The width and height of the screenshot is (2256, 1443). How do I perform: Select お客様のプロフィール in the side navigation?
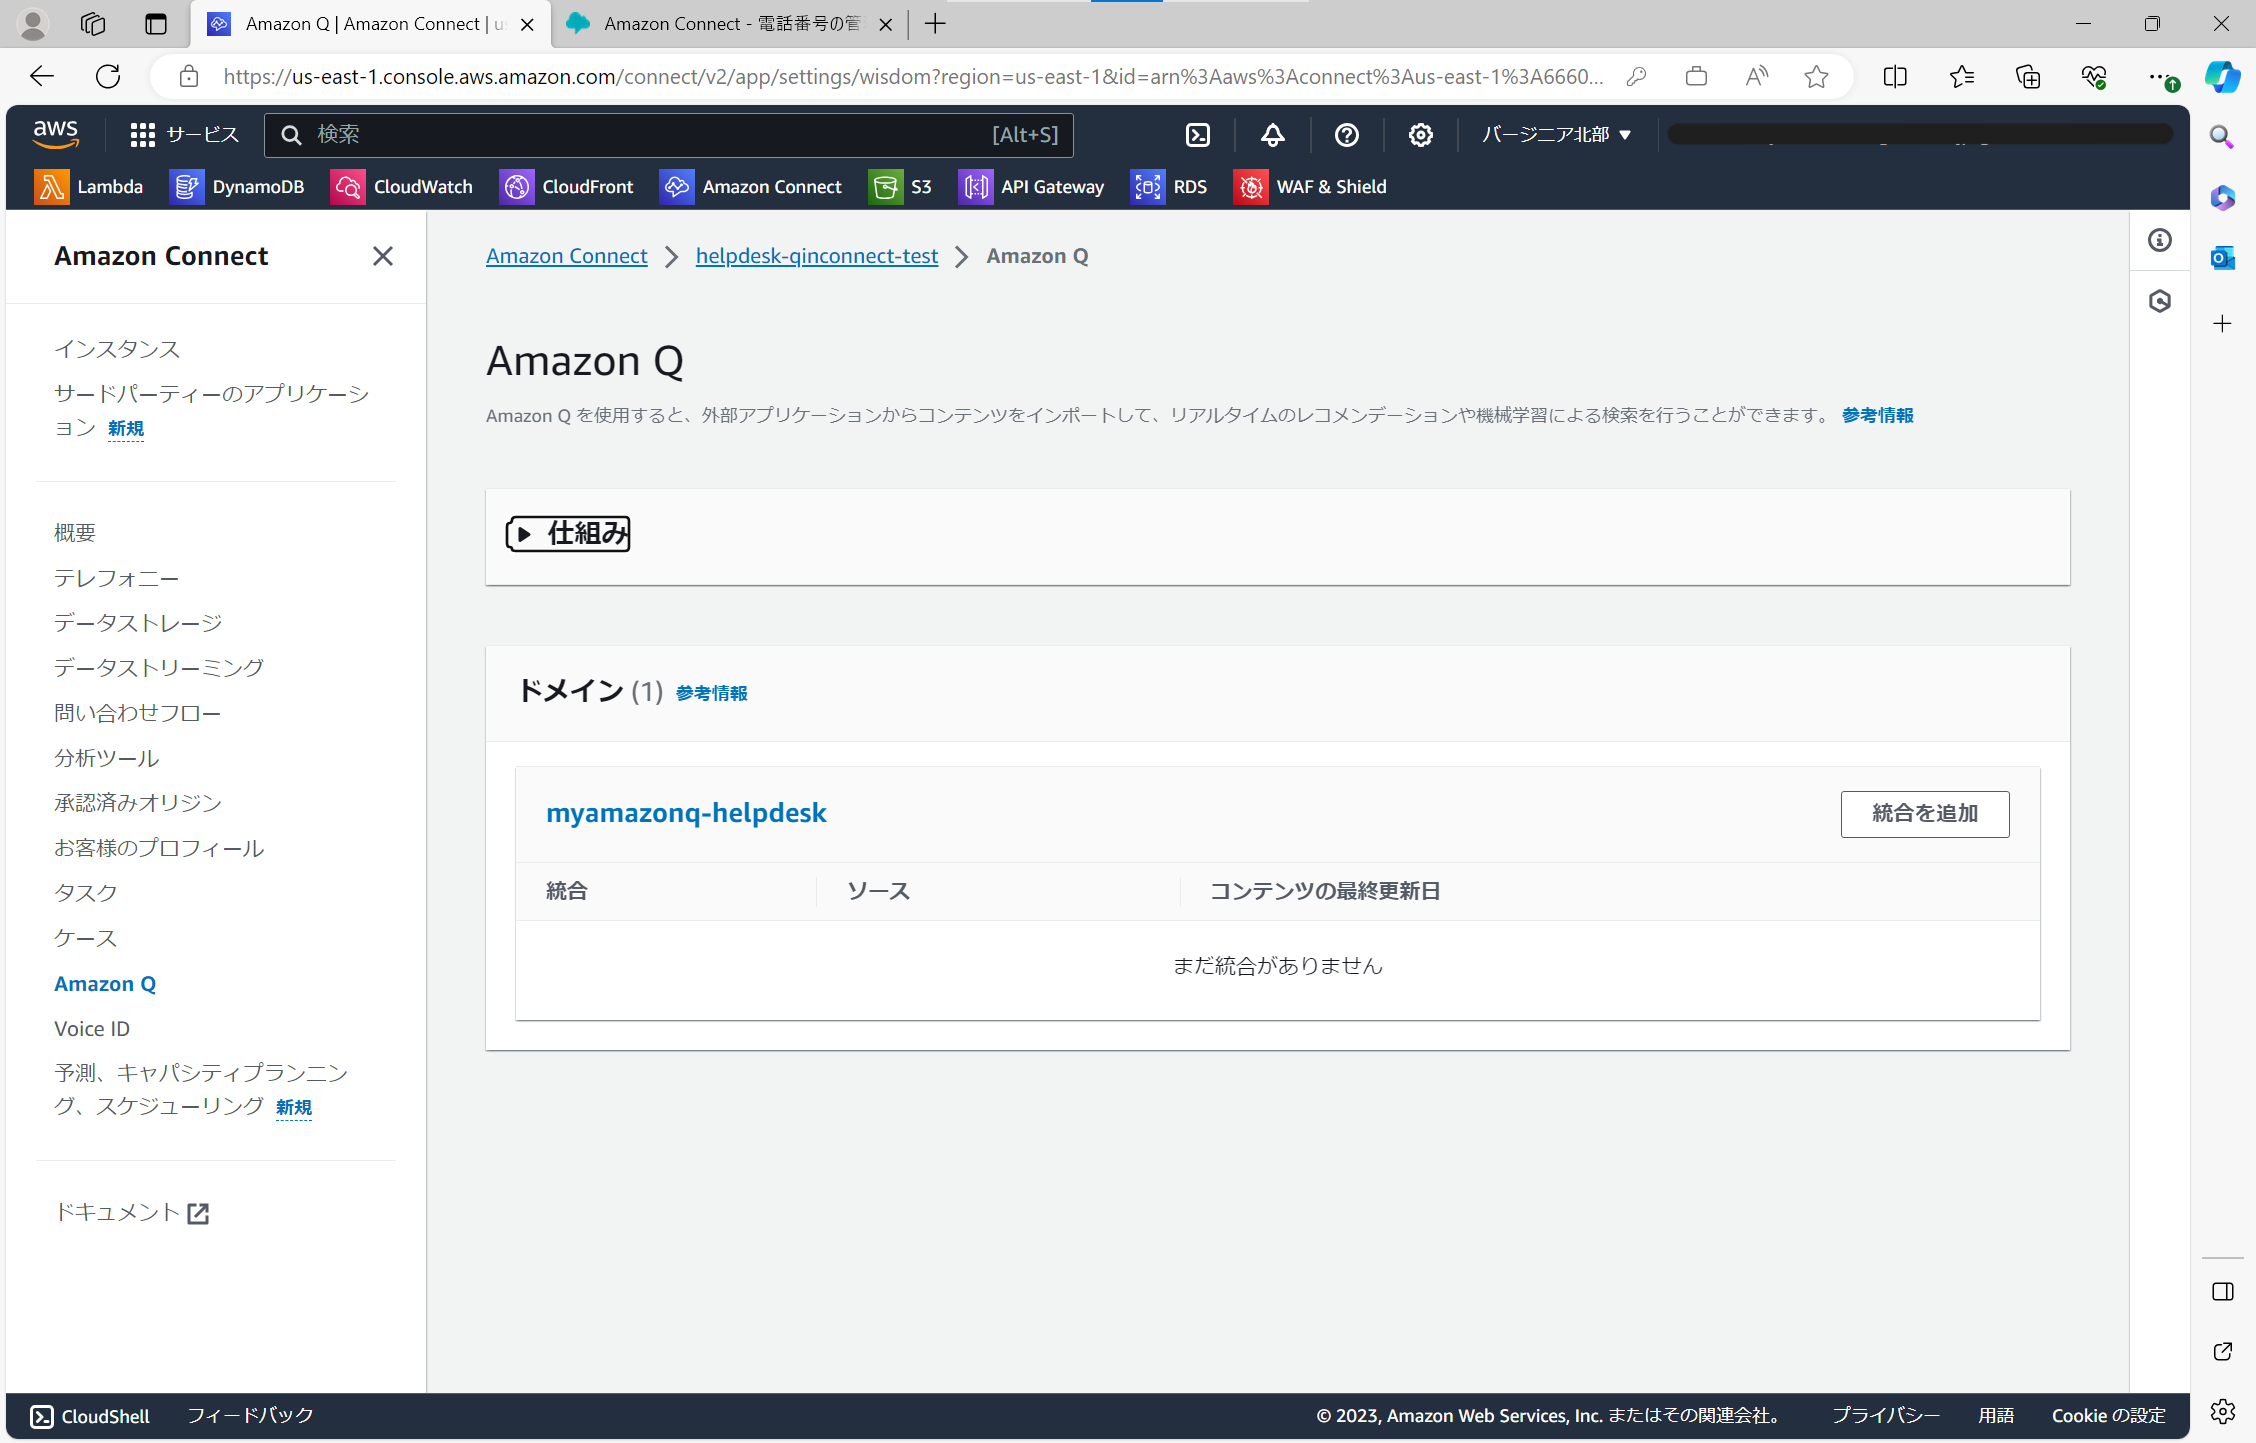[x=159, y=848]
